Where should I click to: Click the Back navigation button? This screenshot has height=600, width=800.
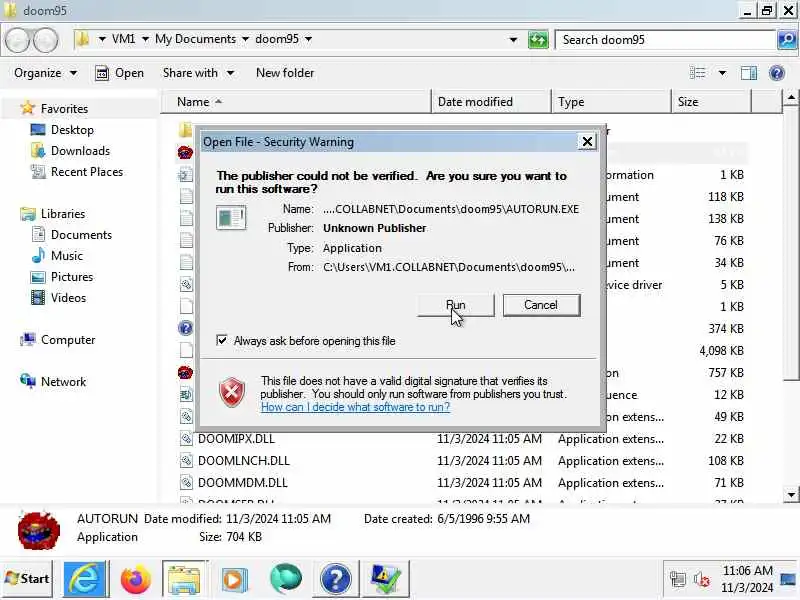[x=18, y=40]
